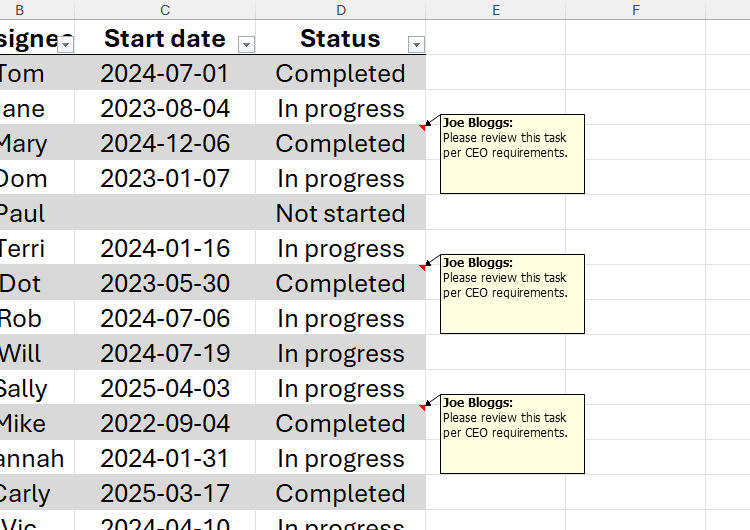Image resolution: width=750 pixels, height=530 pixels.
Task: Select the Joe Bloggs note beside Mike's row
Action: 512,434
